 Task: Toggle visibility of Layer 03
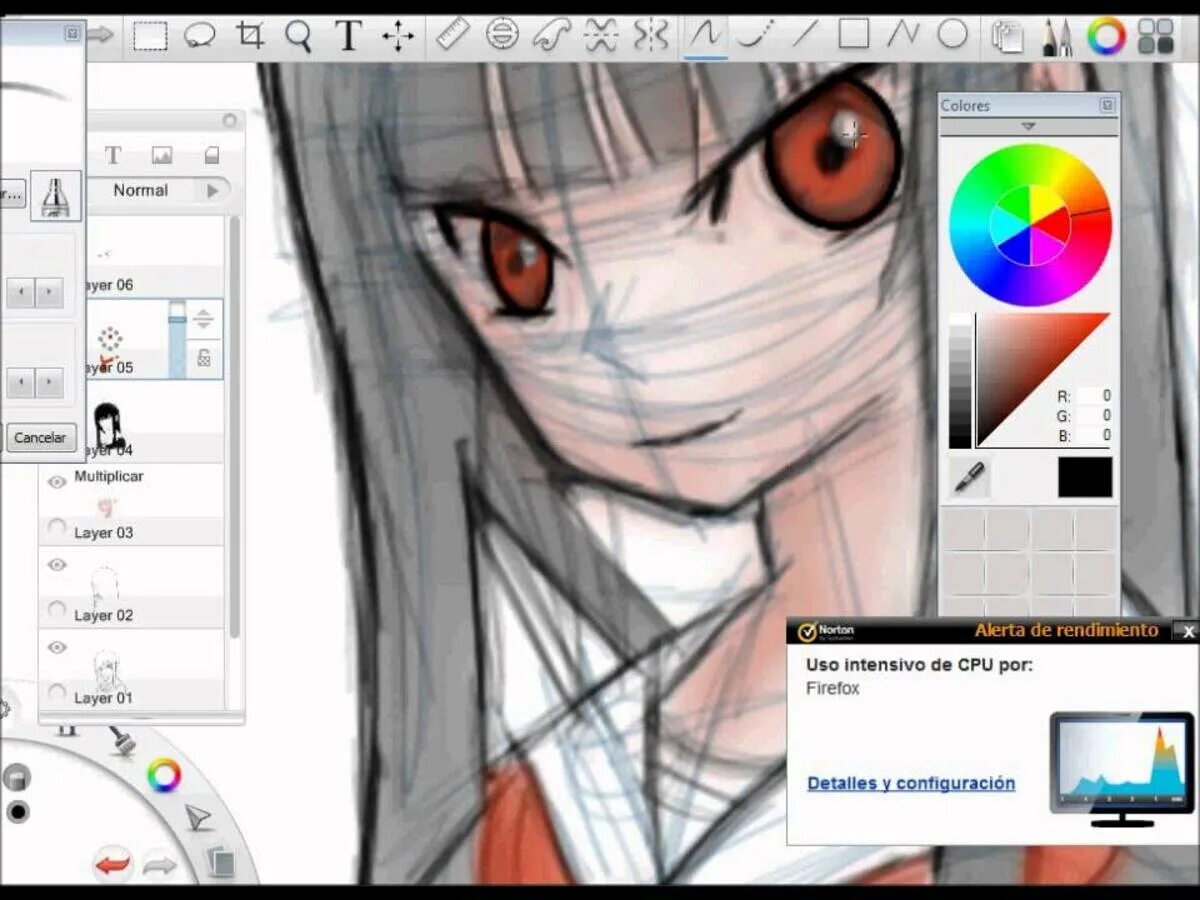point(57,482)
